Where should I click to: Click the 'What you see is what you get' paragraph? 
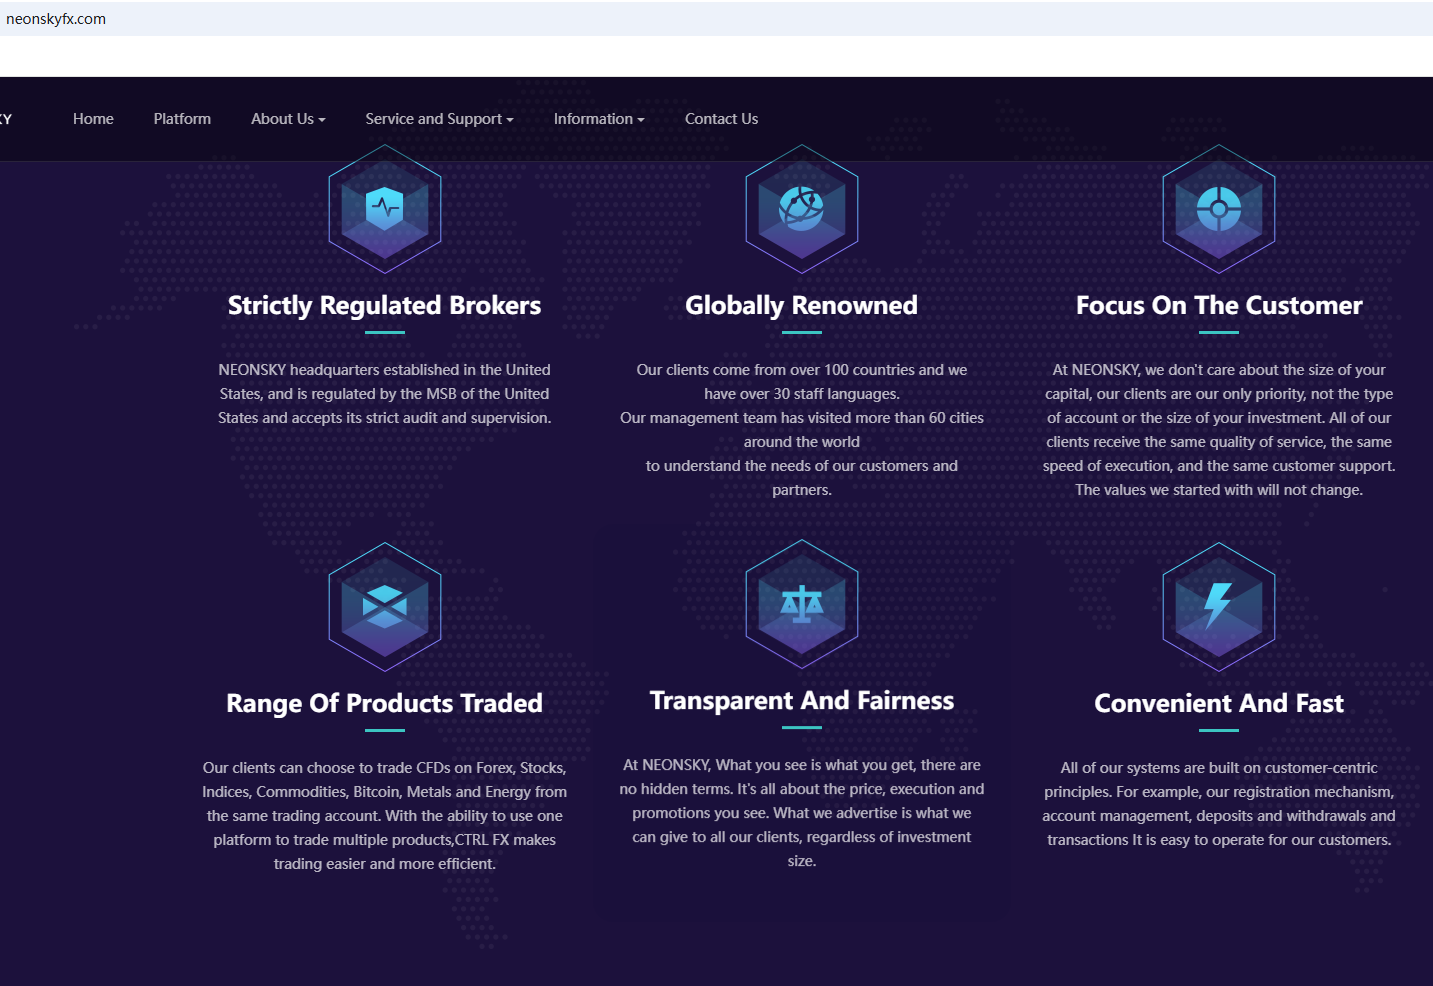tap(802, 813)
